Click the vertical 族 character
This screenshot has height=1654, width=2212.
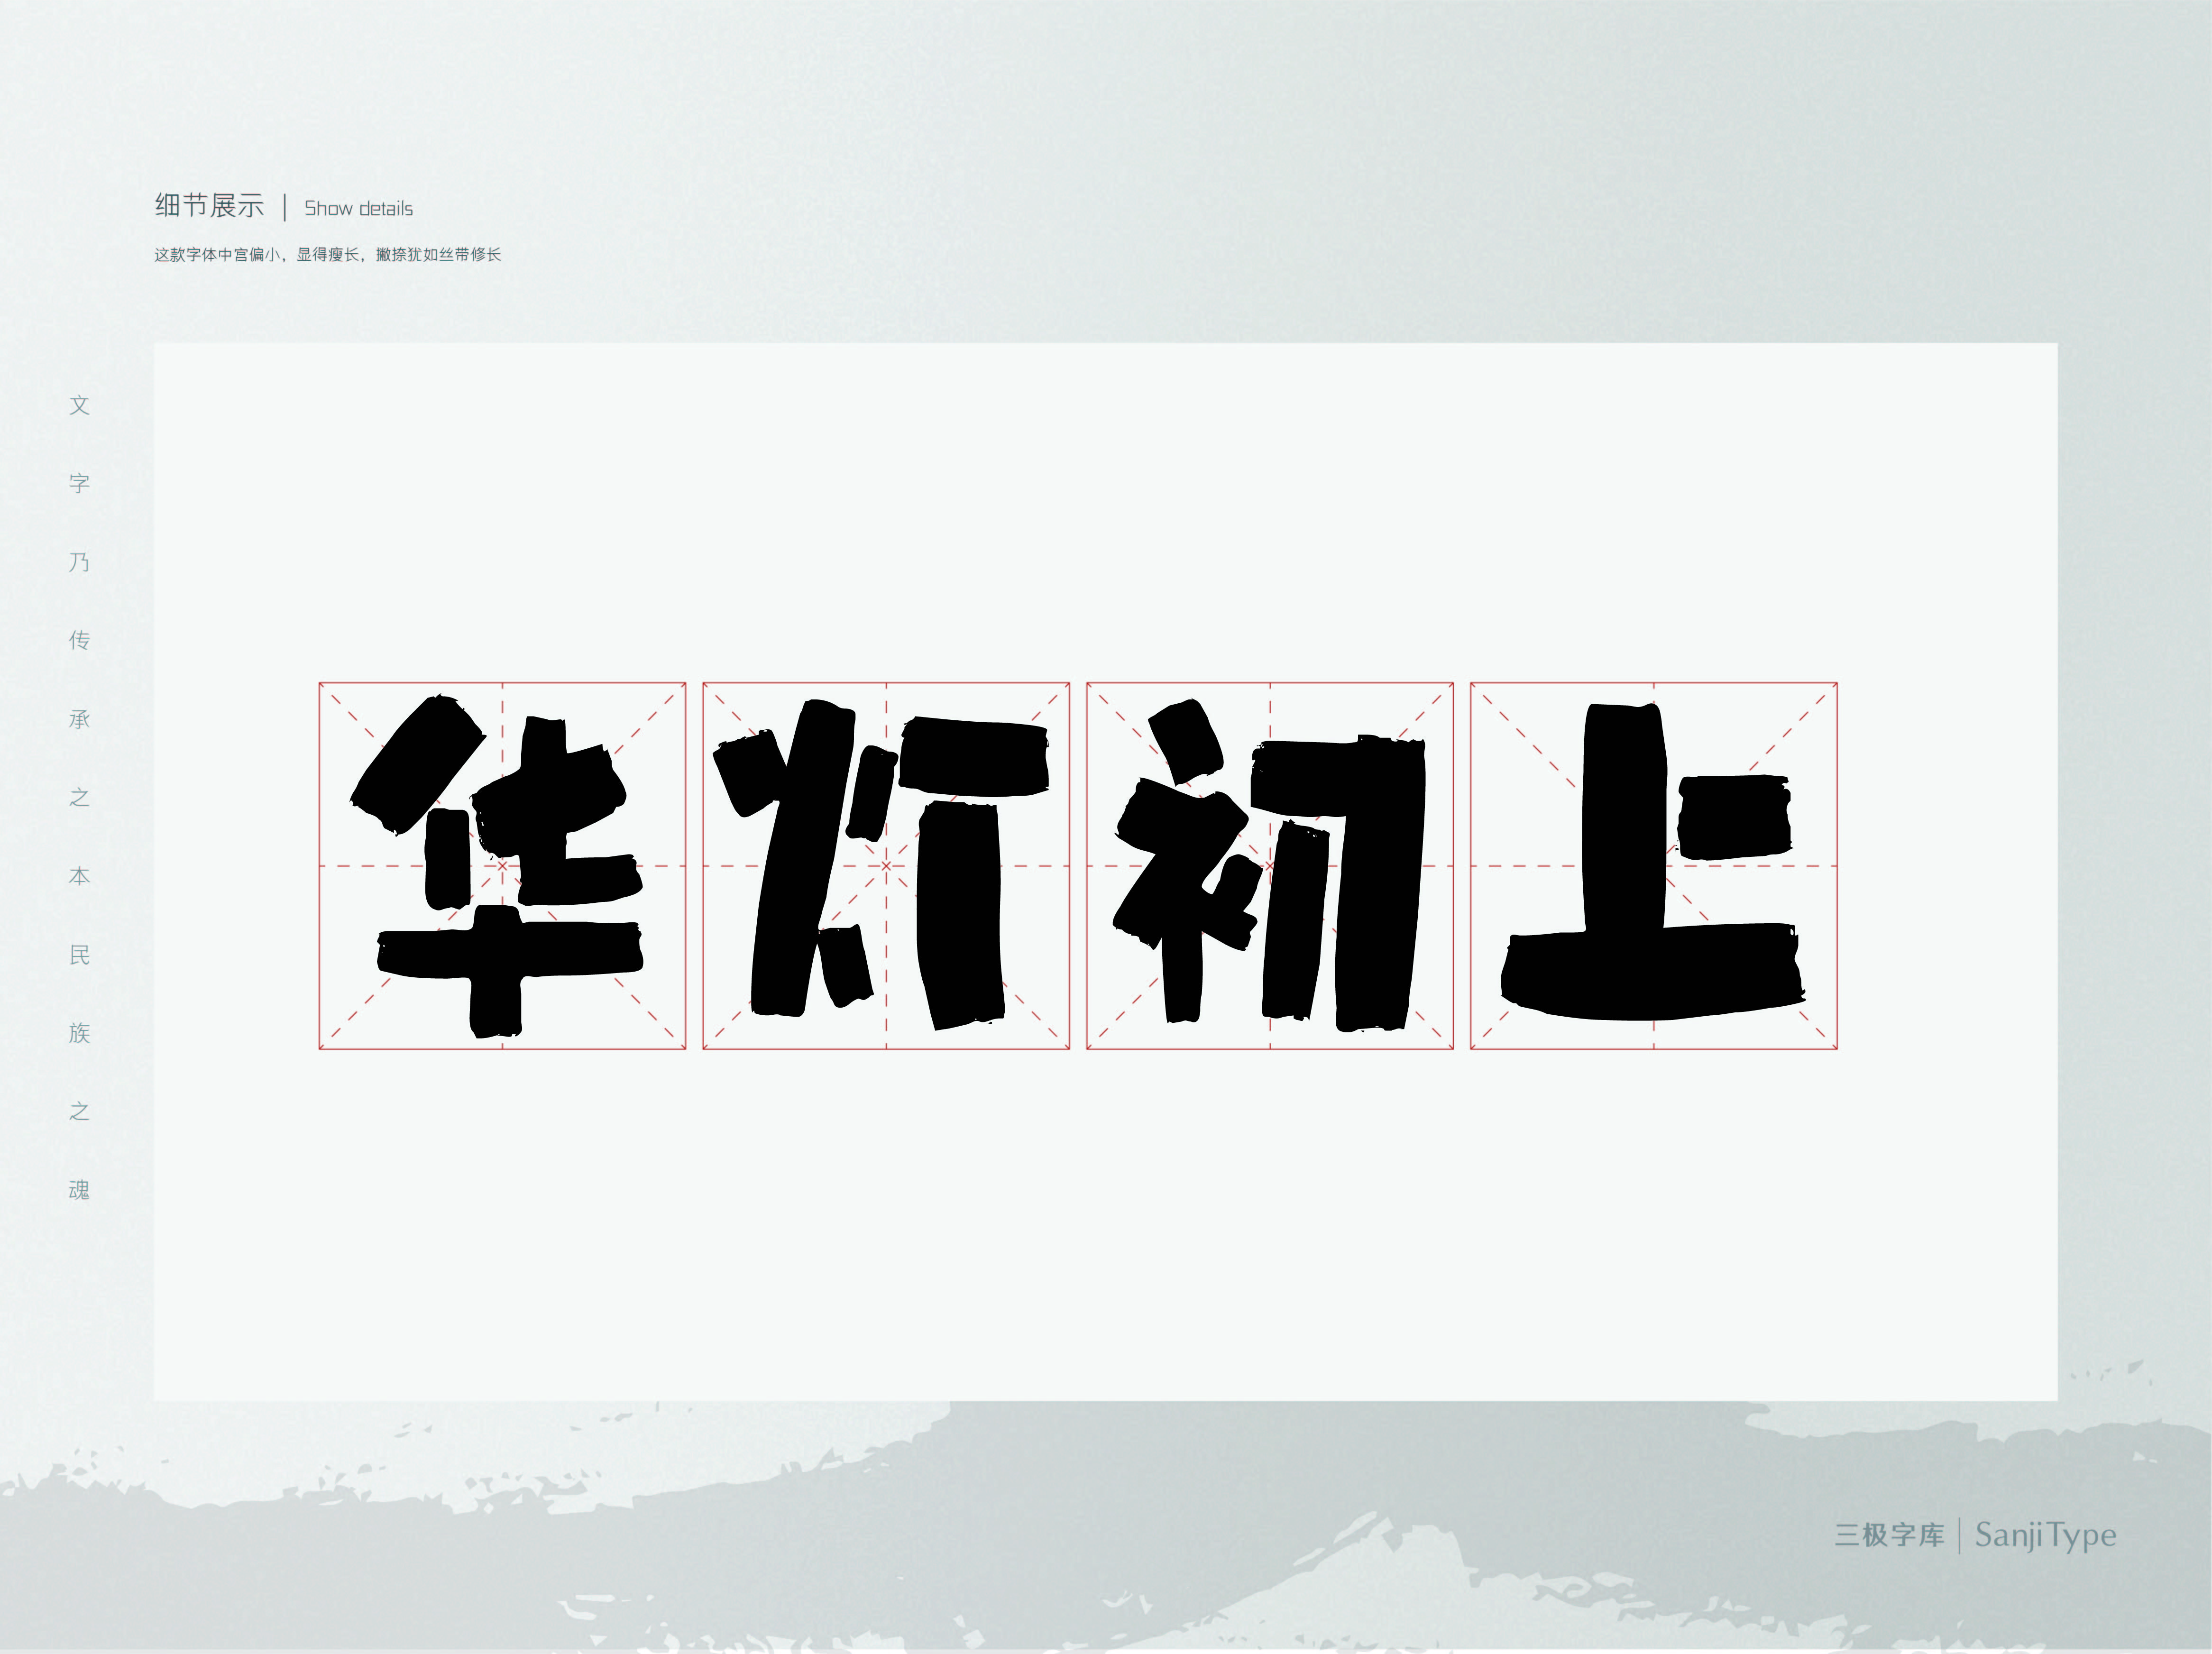click(x=80, y=1033)
